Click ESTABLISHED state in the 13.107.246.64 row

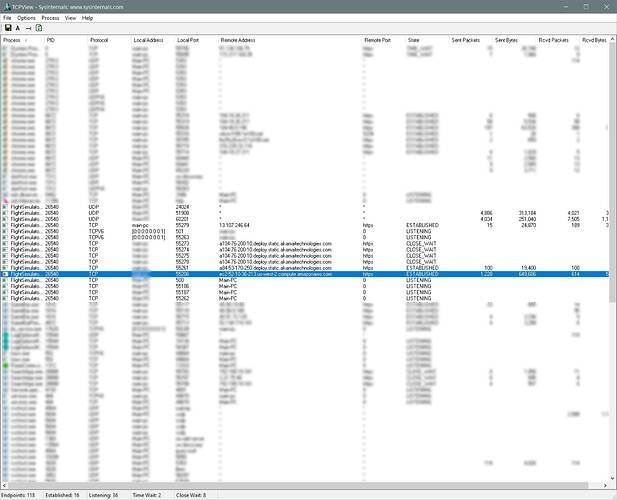[x=422, y=225]
